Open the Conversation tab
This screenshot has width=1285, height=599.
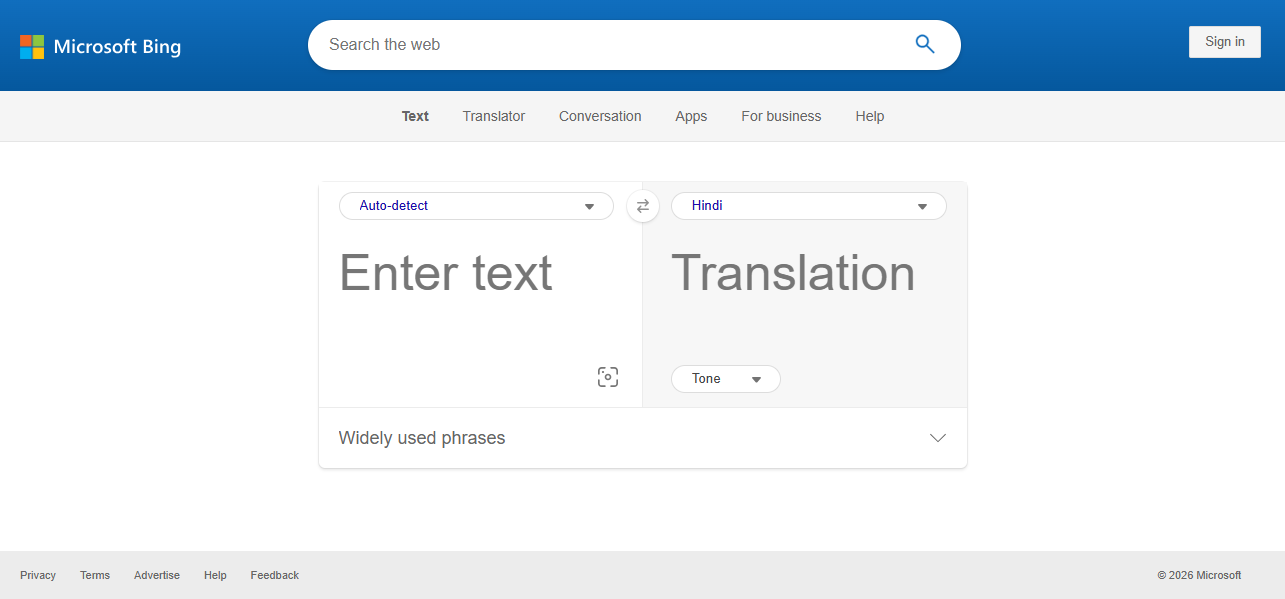[x=600, y=116]
